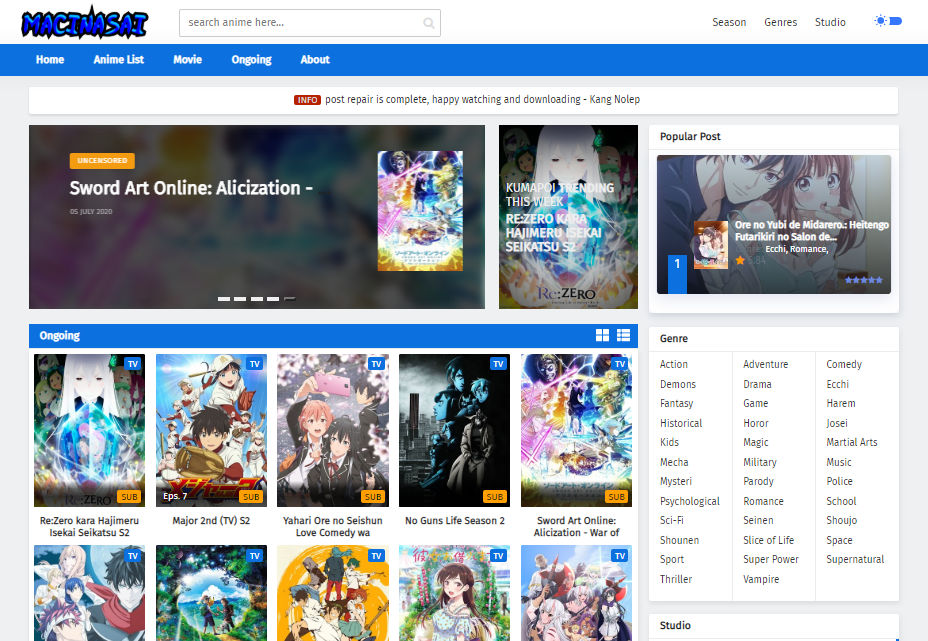Open the Movie tab

(188, 59)
